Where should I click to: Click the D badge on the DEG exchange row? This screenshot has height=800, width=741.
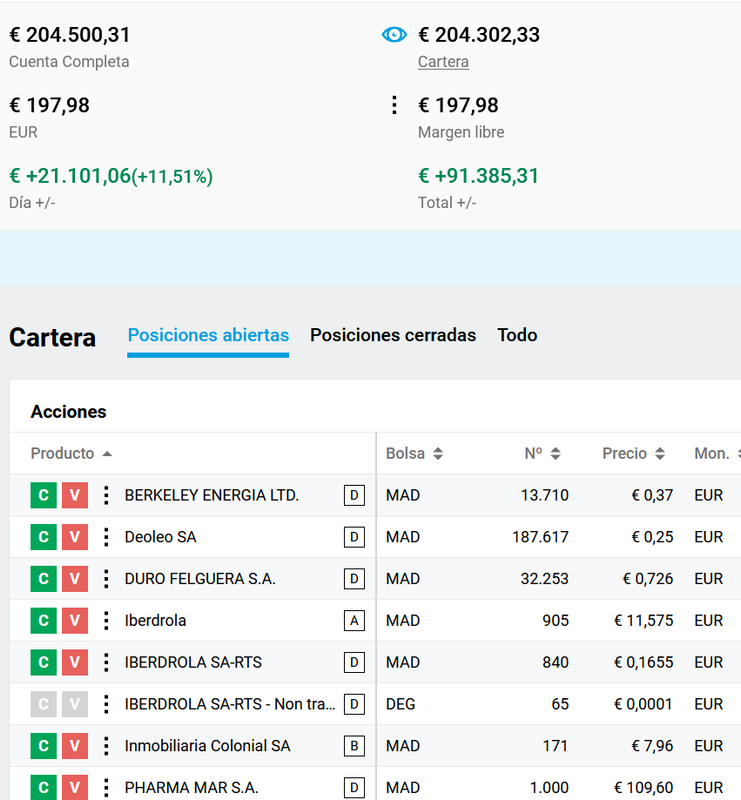click(354, 704)
